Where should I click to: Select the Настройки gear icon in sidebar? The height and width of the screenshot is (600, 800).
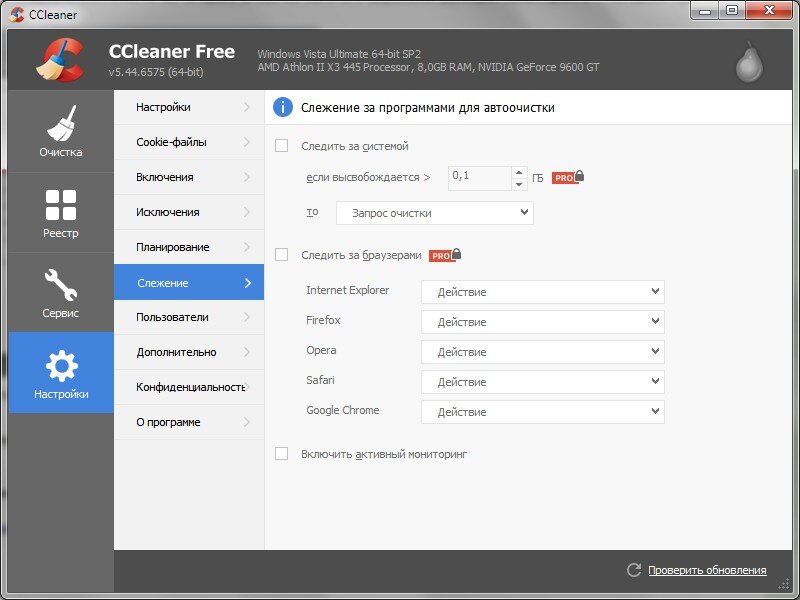pos(61,373)
